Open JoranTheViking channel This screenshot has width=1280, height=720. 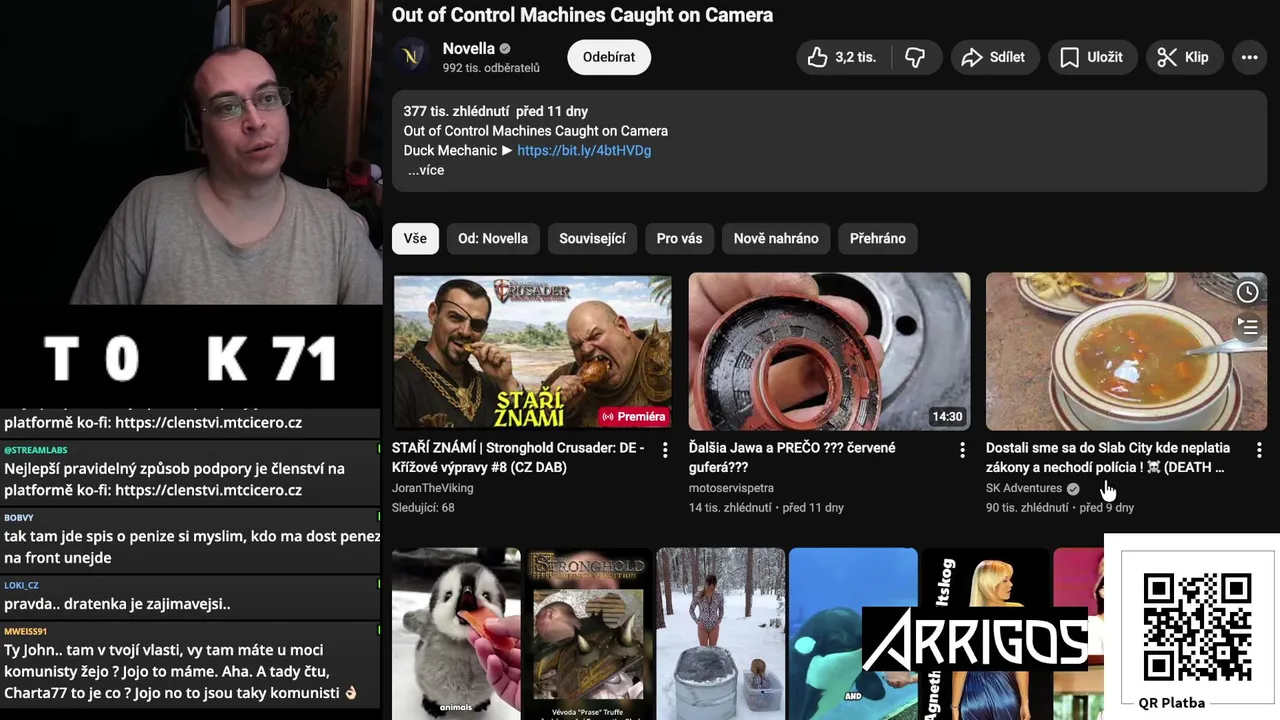[433, 488]
